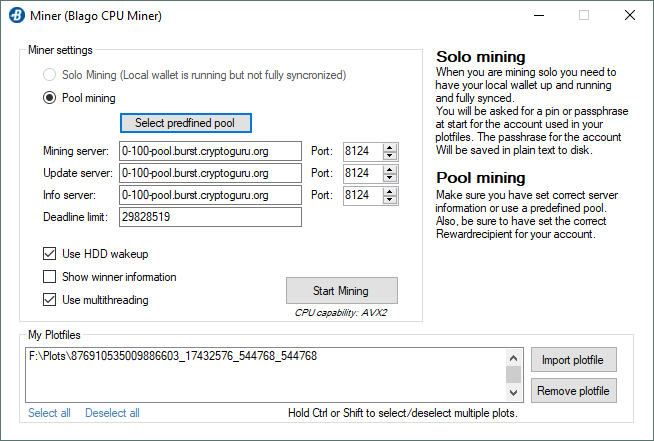Screen dimensions: 654x441
Task: Click the CPU capability: AVX2 text
Action: tap(341, 313)
